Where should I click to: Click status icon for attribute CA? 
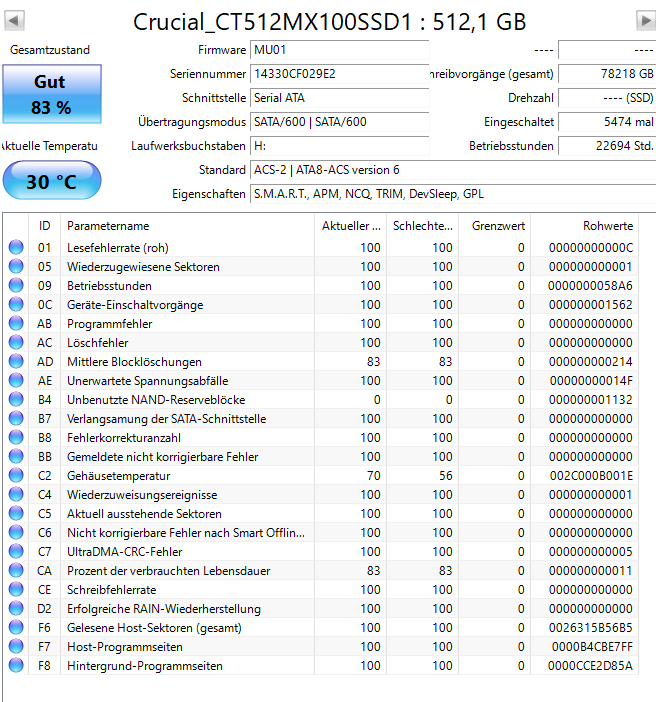click(16, 571)
